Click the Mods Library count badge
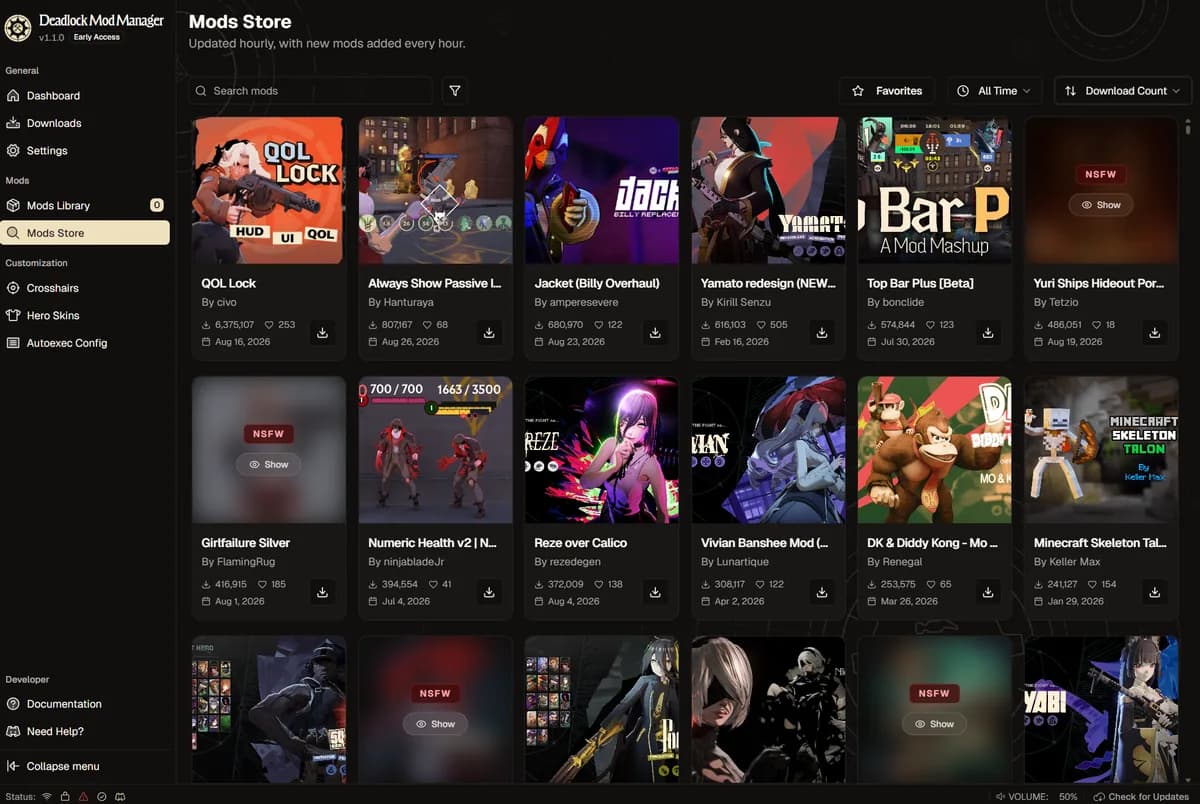Viewport: 1200px width, 804px height. tap(157, 205)
